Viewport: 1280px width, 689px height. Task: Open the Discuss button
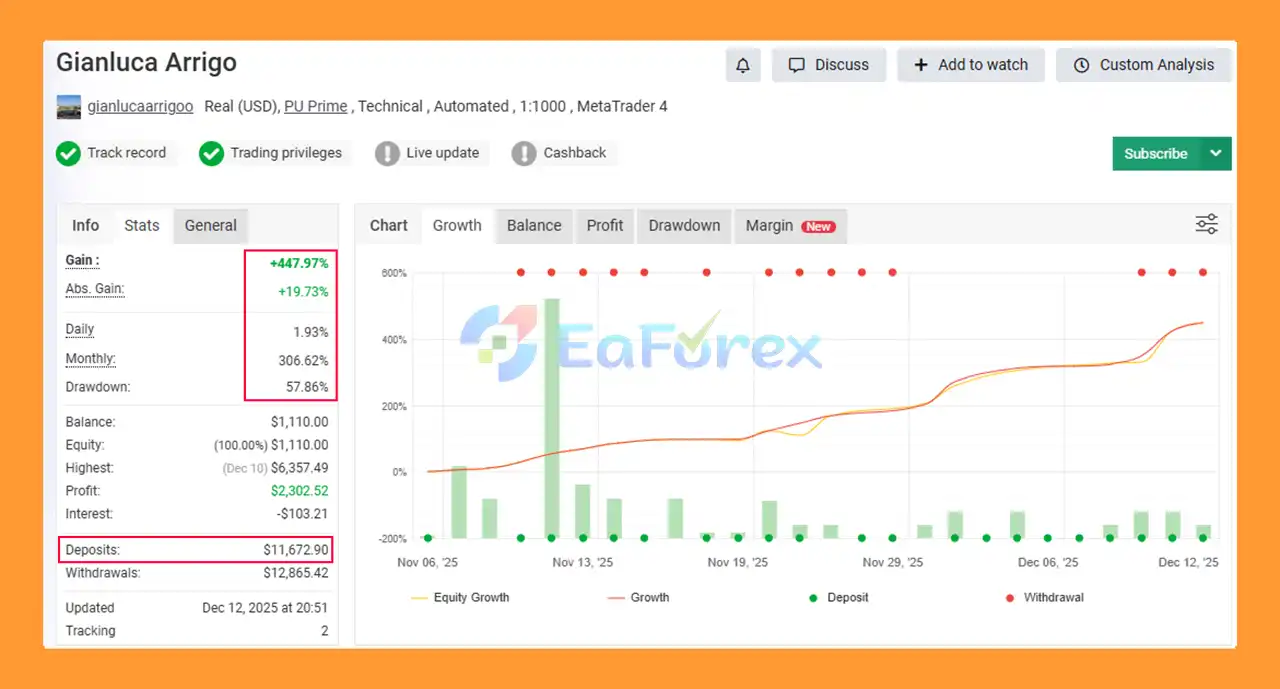click(x=829, y=65)
